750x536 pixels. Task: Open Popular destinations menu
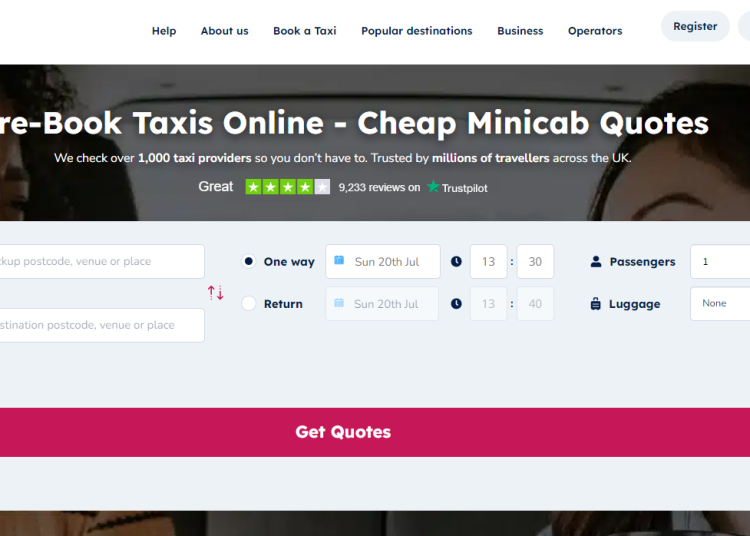pos(417,31)
